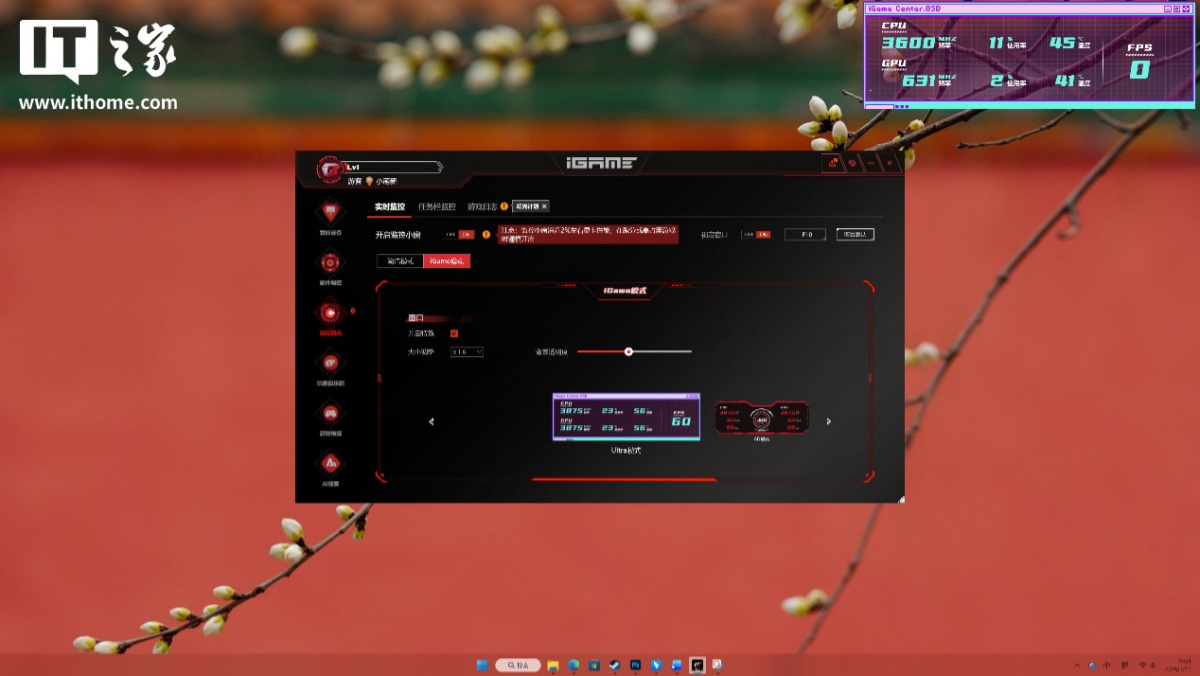The image size is (1200, 676).
Task: Click the iGame Center taskbar icon
Action: (x=697, y=665)
